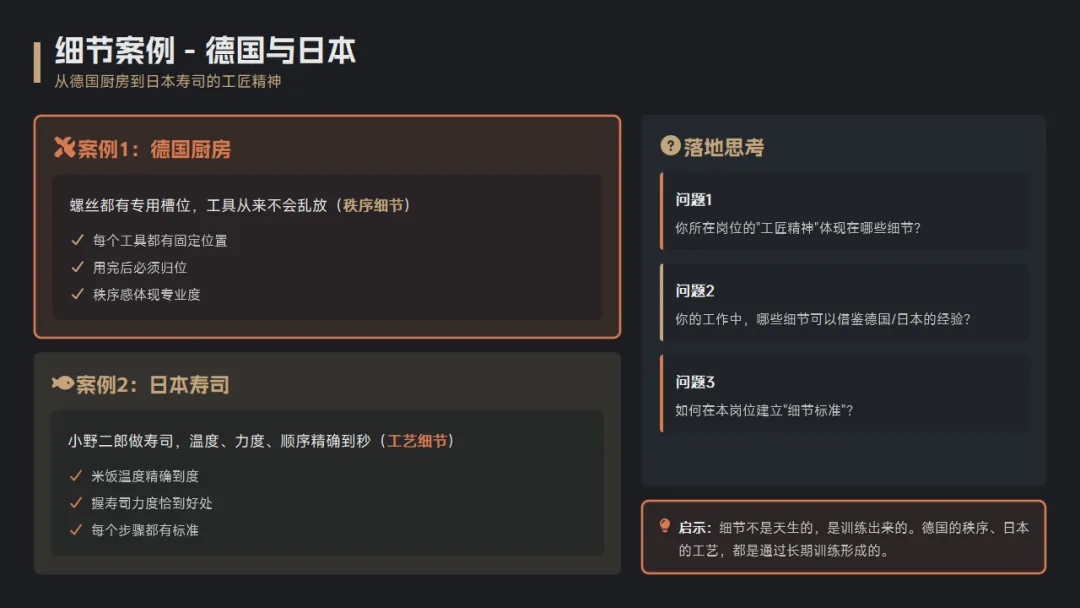Click the checkmark next to 秩序感体现专业度
The image size is (1080, 608).
(x=77, y=293)
